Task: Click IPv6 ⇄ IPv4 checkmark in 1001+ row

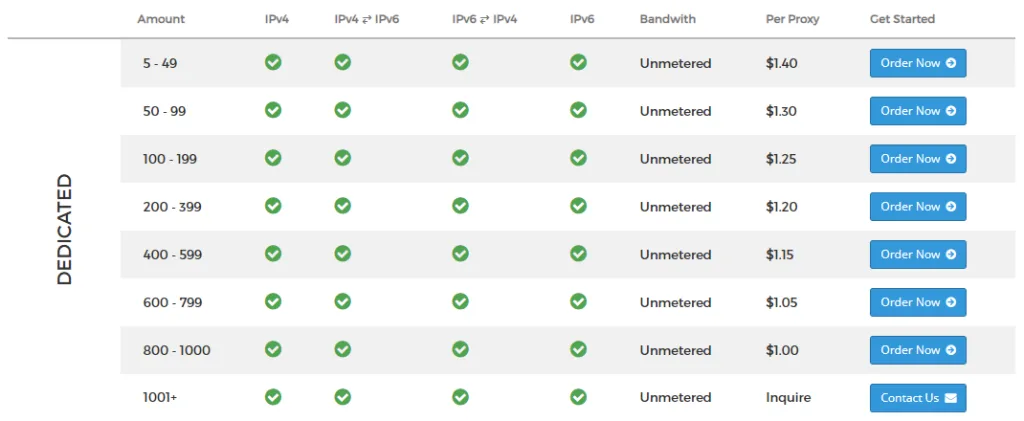Action: point(460,397)
